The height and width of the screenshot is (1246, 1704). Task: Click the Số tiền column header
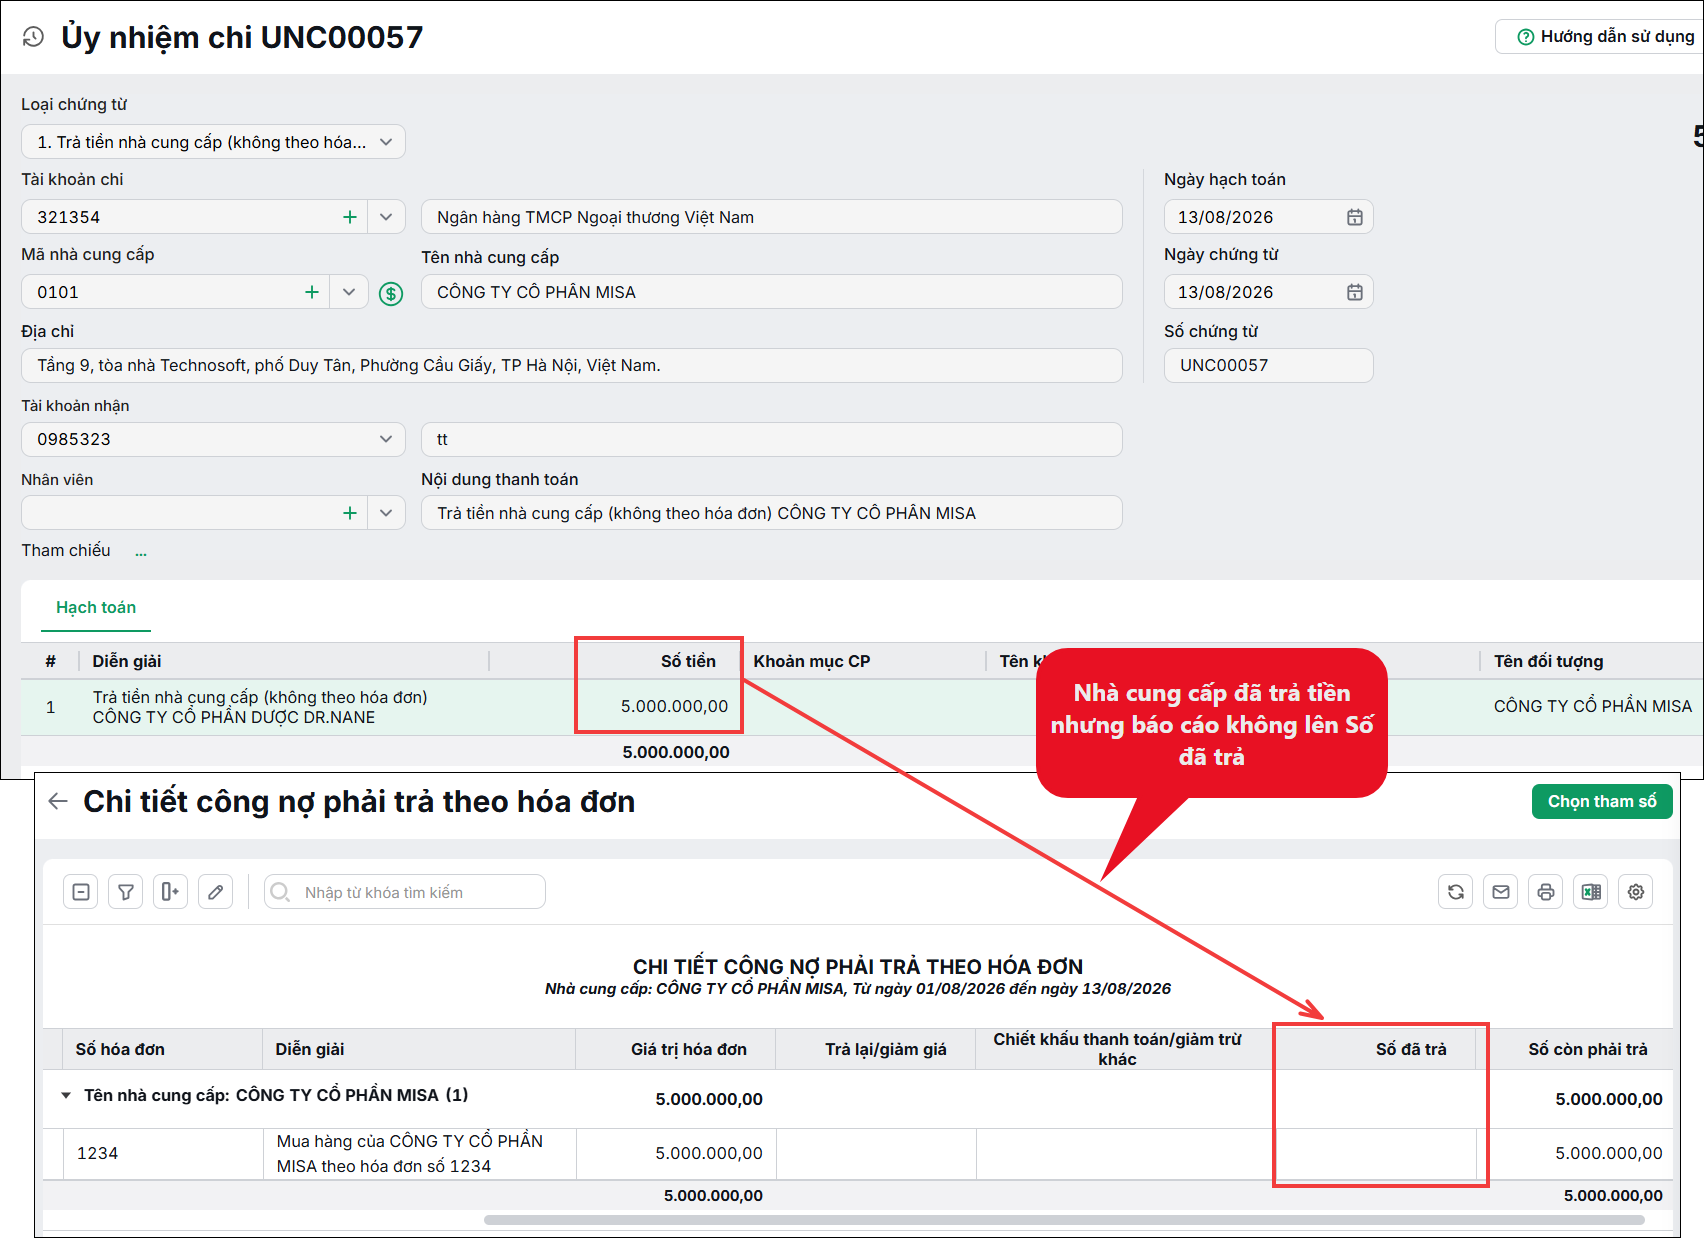point(688,661)
